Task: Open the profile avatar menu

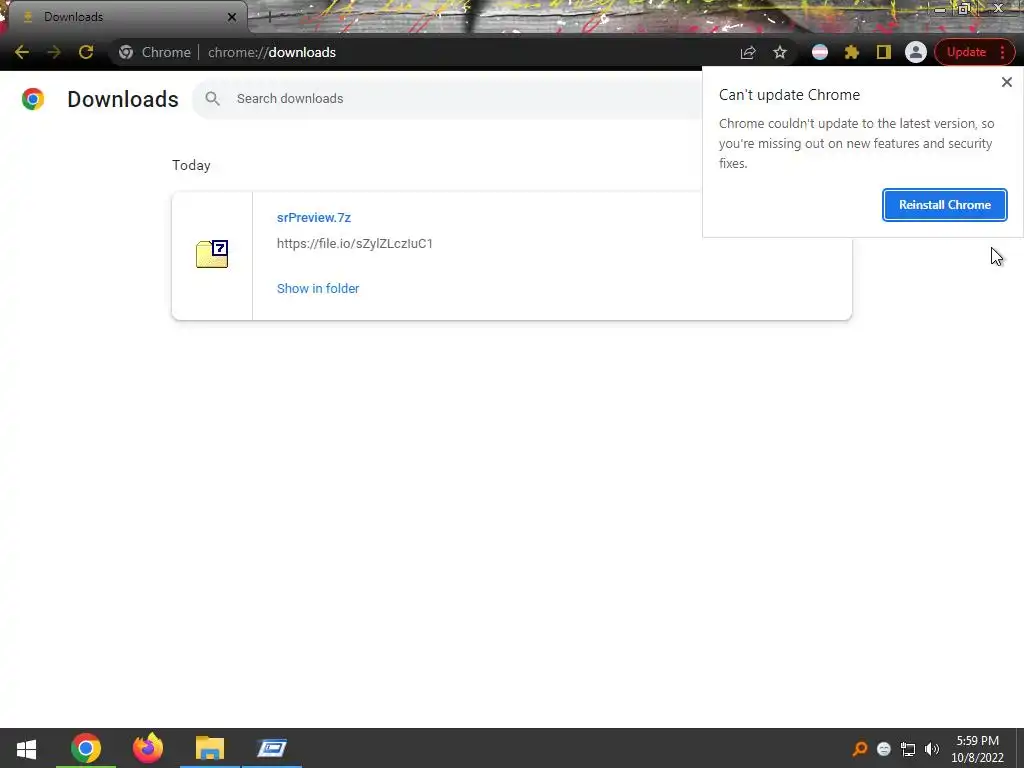Action: [x=916, y=52]
